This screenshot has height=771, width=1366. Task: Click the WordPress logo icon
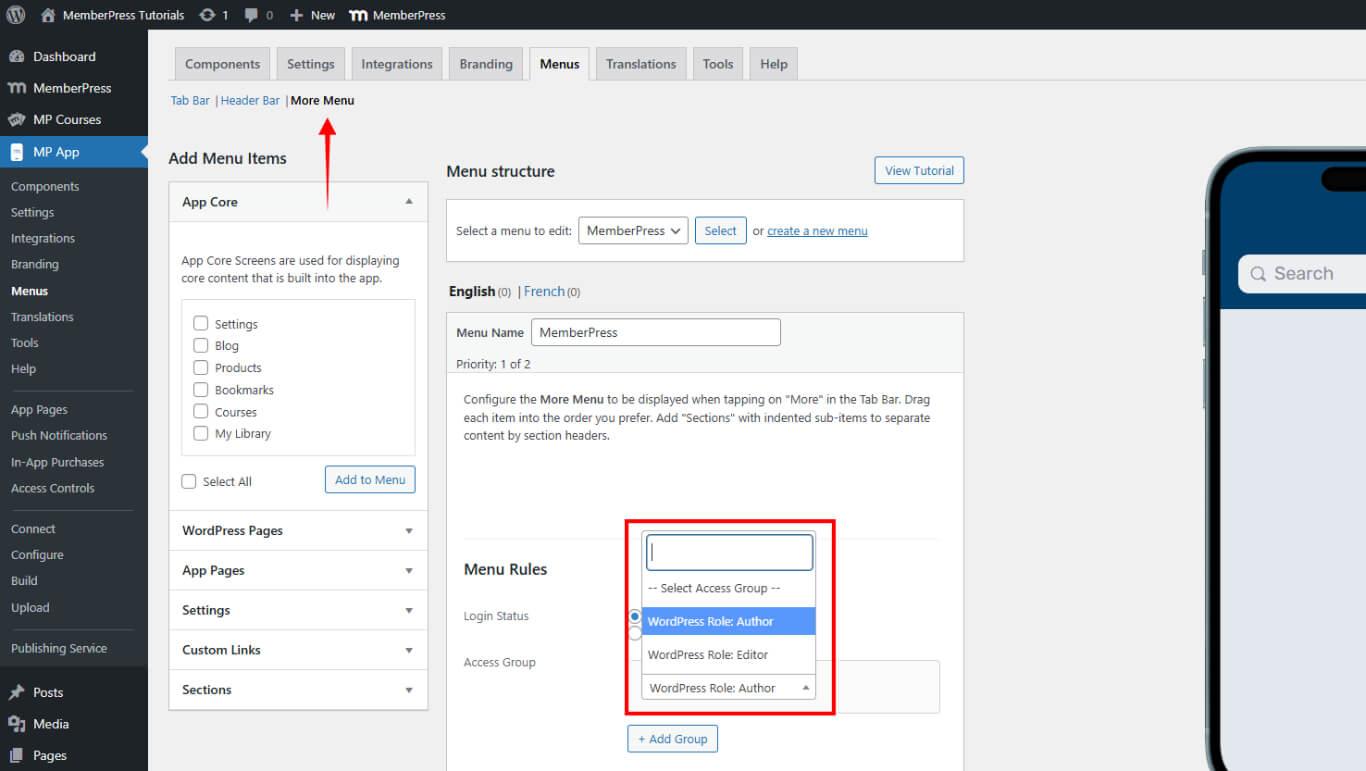[x=16, y=15]
